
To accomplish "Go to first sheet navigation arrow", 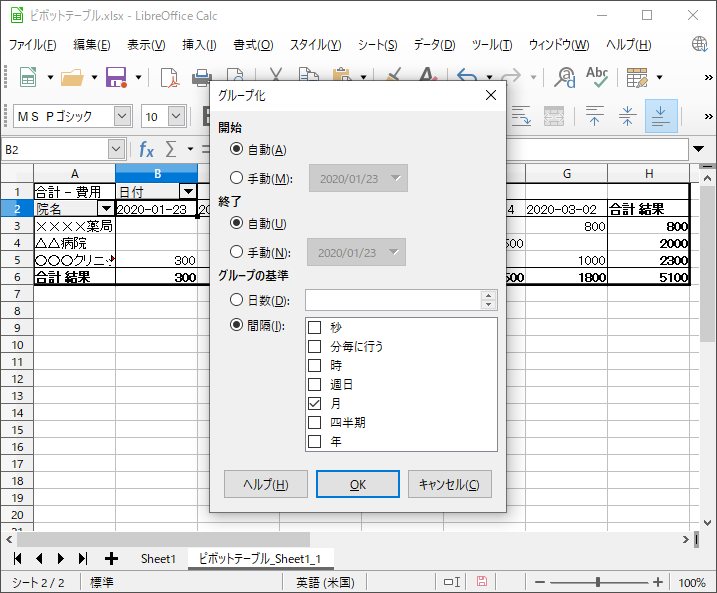I will click(x=17, y=558).
